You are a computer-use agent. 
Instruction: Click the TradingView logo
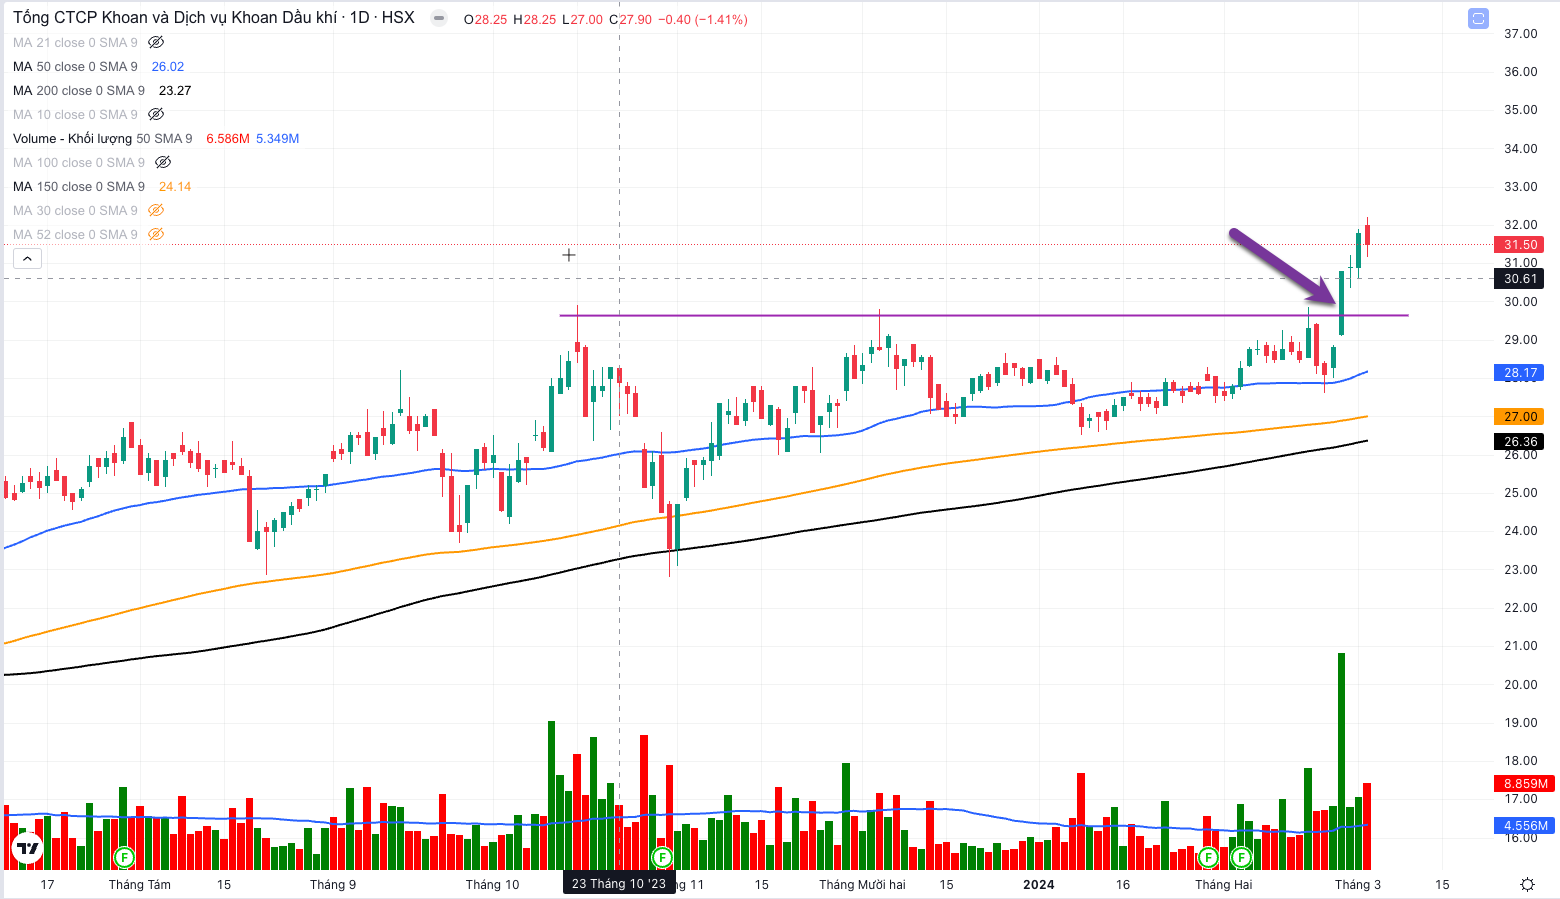pos(28,849)
